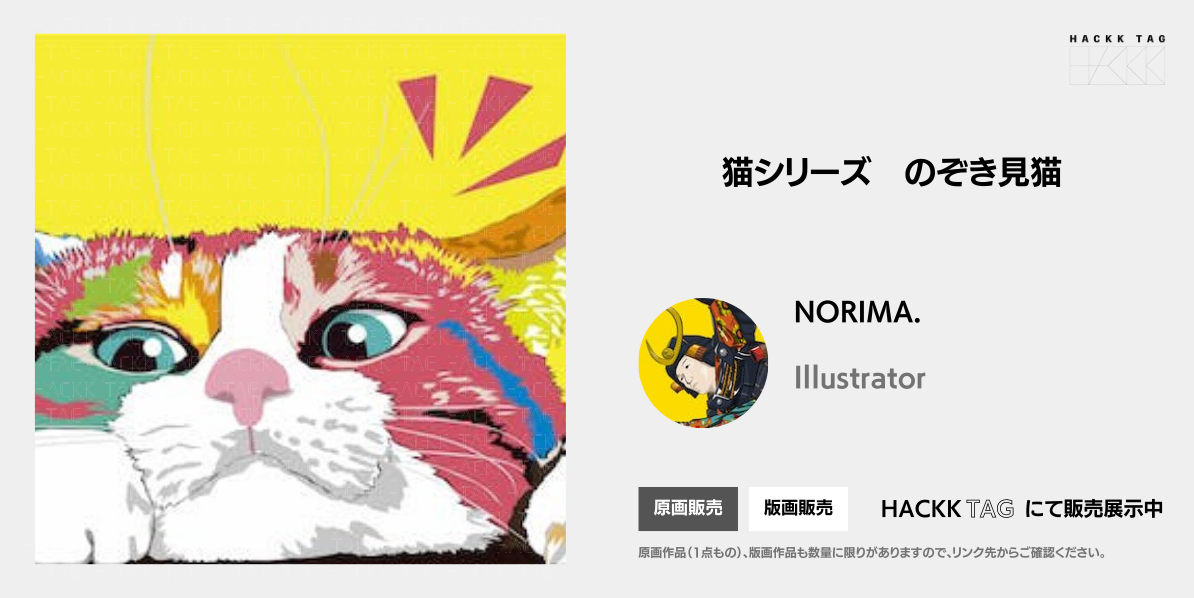Open the colorful cat artwork thumbnail
The width and height of the screenshot is (1194, 598).
300,299
